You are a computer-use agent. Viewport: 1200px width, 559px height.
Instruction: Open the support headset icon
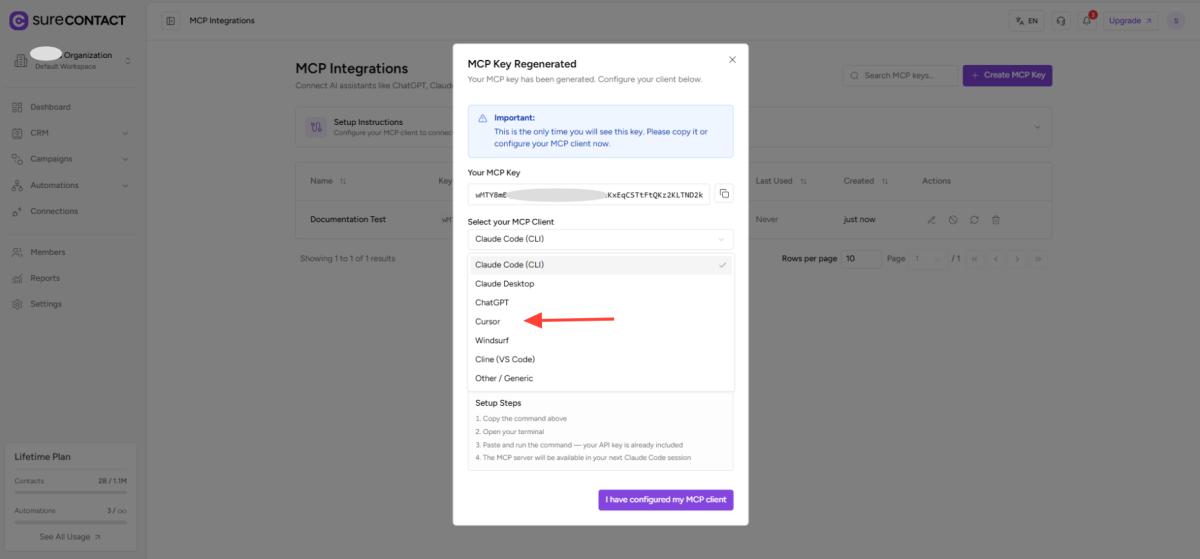click(1061, 21)
